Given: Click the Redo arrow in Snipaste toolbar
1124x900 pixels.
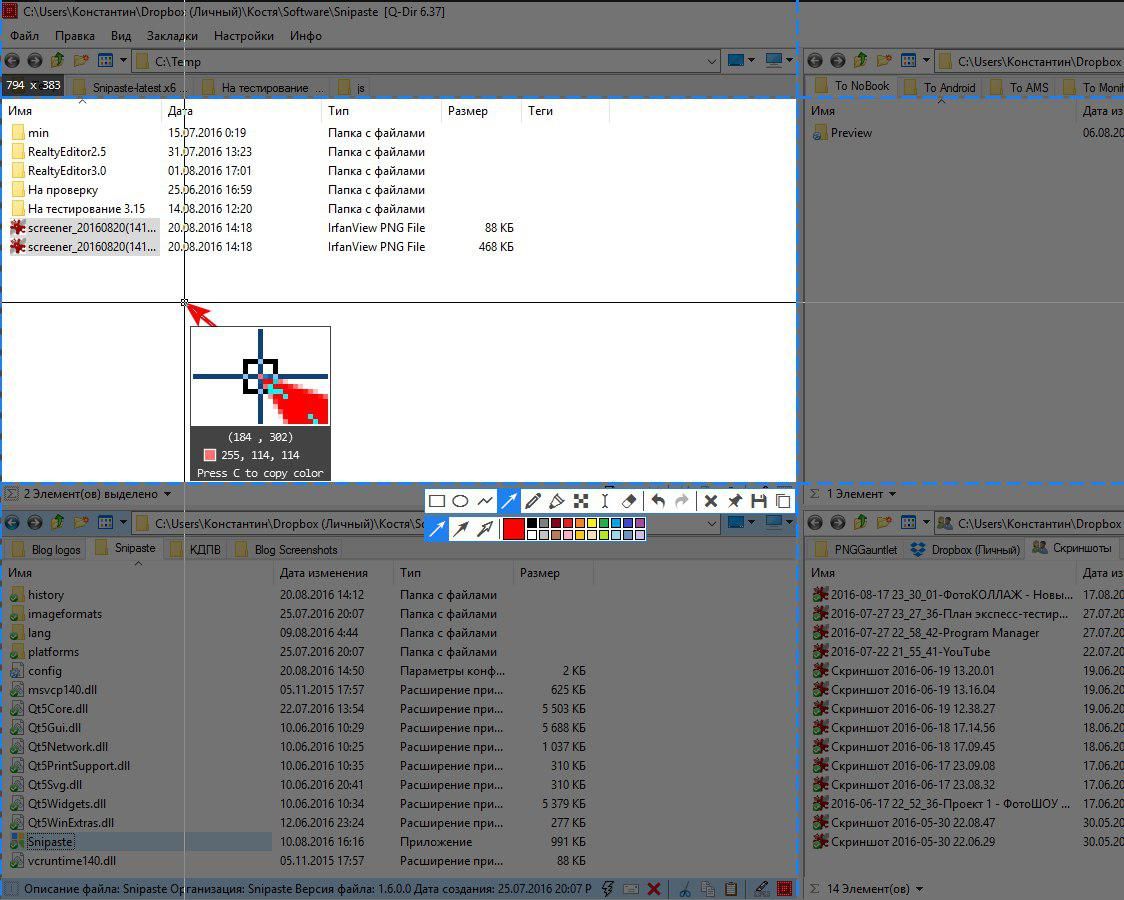Looking at the screenshot, I should [x=682, y=501].
